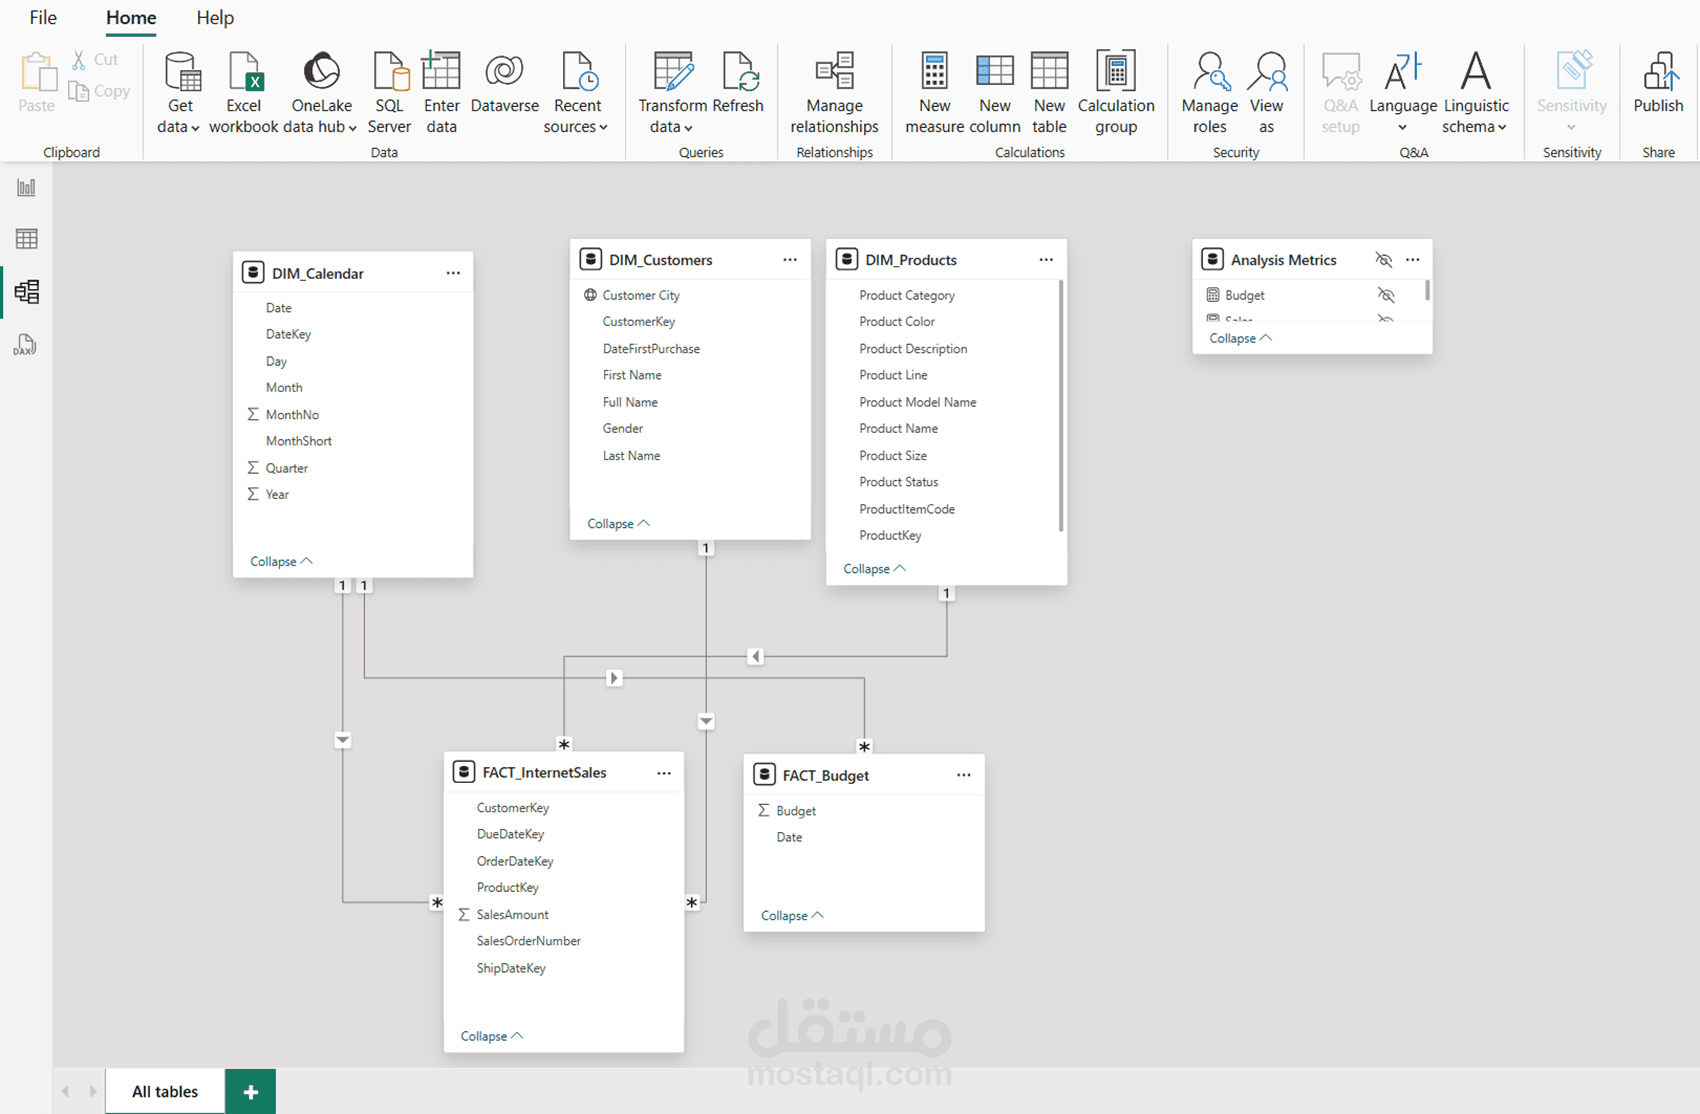Viewport: 1700px width, 1114px height.
Task: Add a new layout tab
Action: [x=251, y=1091]
